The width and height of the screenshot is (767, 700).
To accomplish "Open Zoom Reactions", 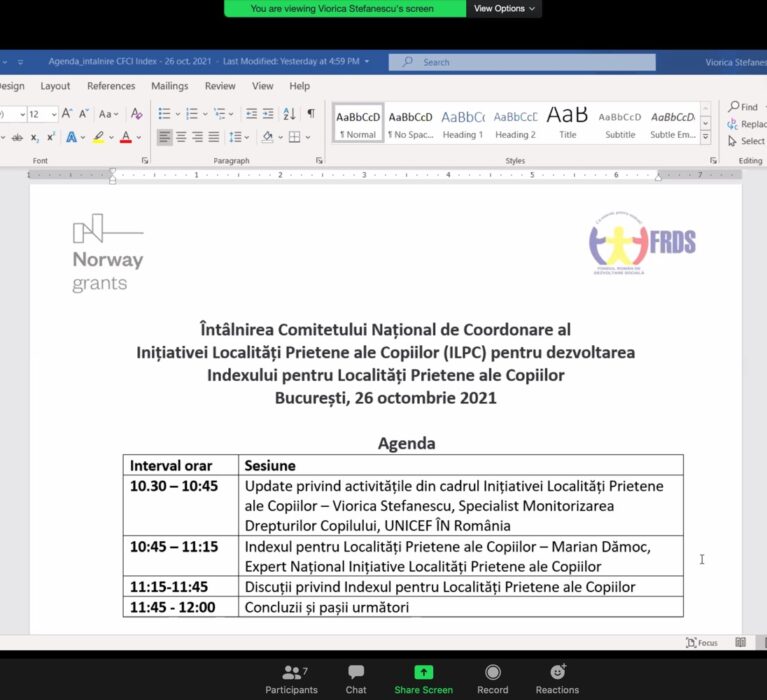I will point(557,679).
